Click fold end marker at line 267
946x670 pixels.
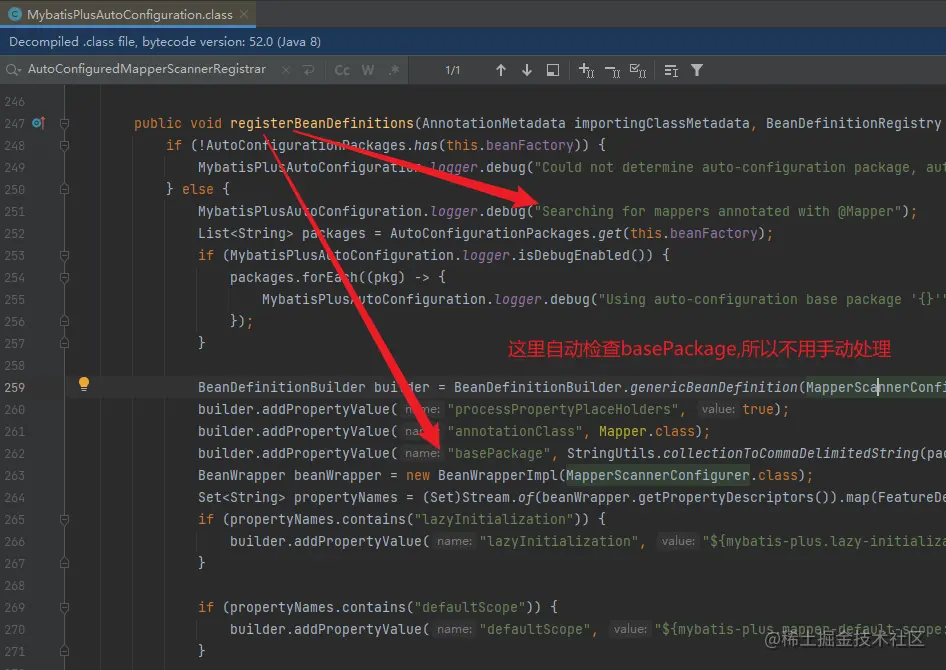pyautogui.click(x=65, y=563)
